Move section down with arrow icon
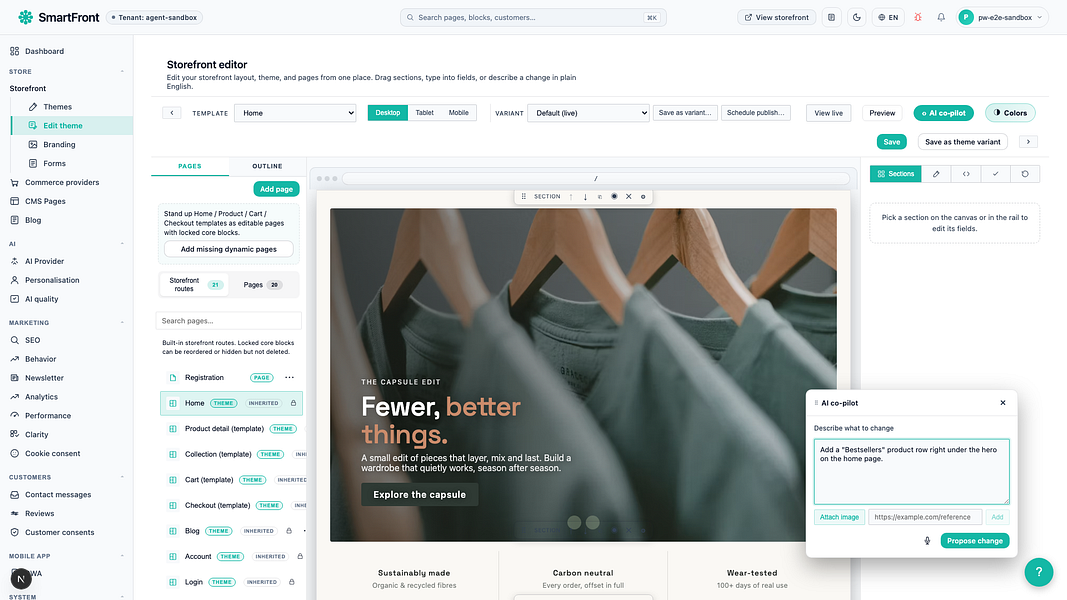The width and height of the screenshot is (1067, 600). 585,197
